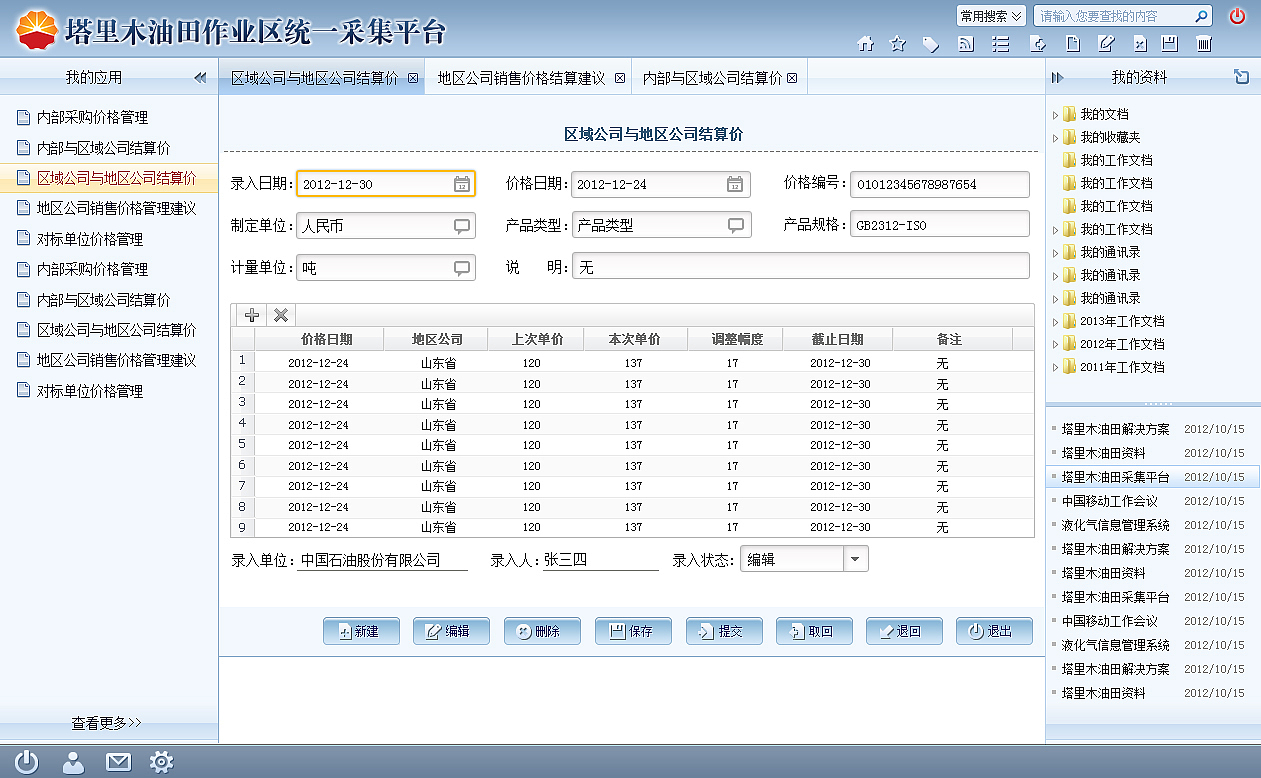This screenshot has width=1261, height=778.
Task: Open the 常用搜索 dropdown
Action: (x=991, y=16)
